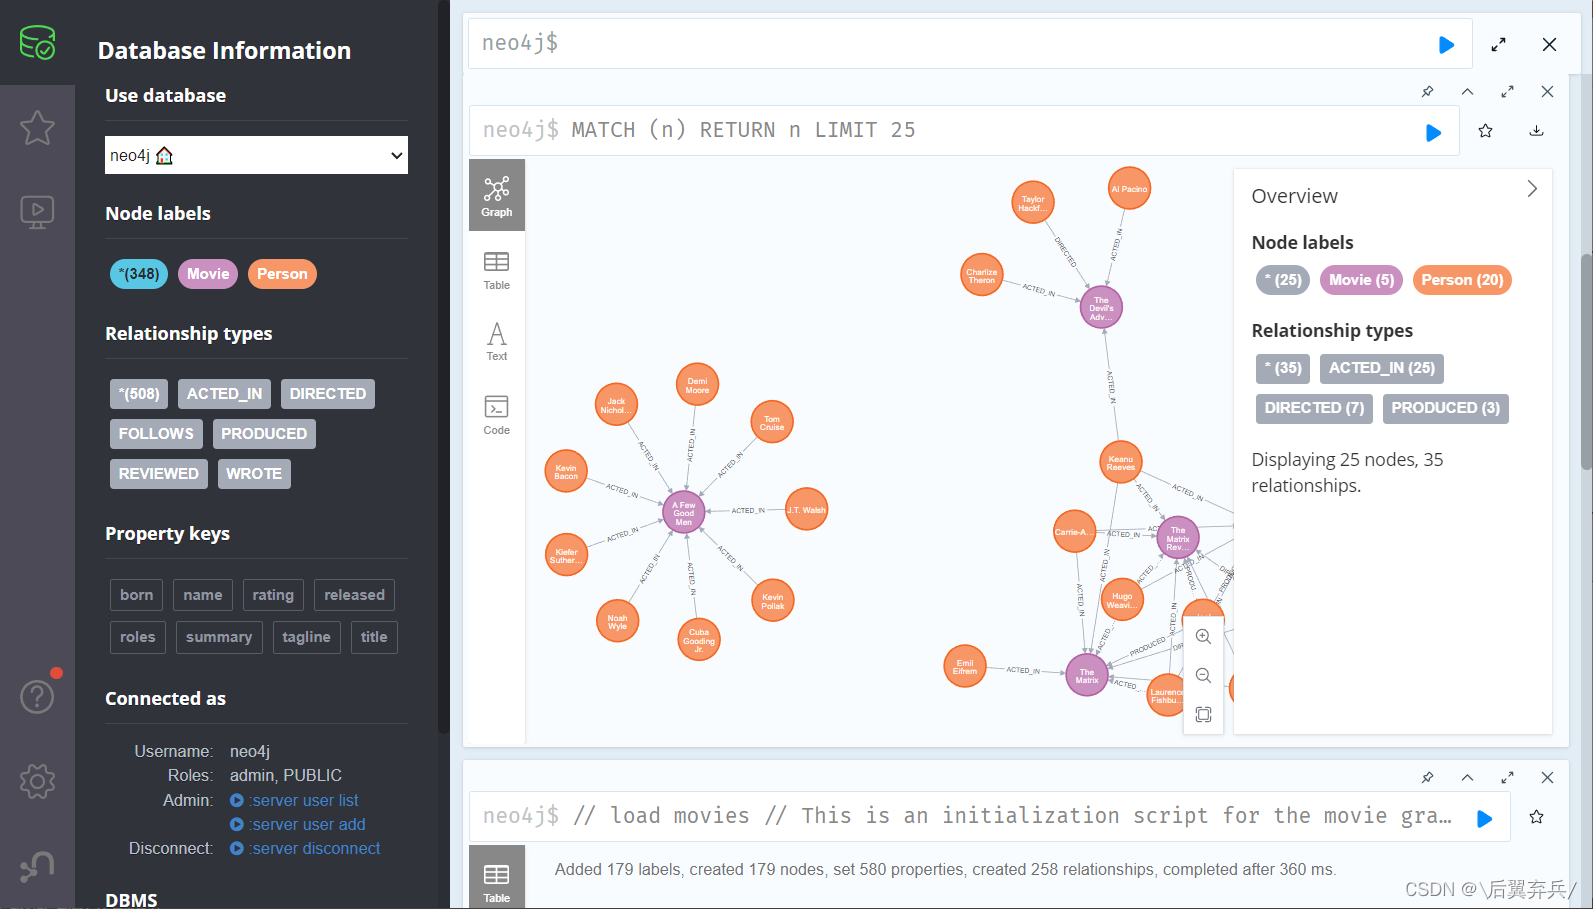Select ACTED_IN (25) in Overview
This screenshot has width=1593, height=909.
tap(1382, 368)
